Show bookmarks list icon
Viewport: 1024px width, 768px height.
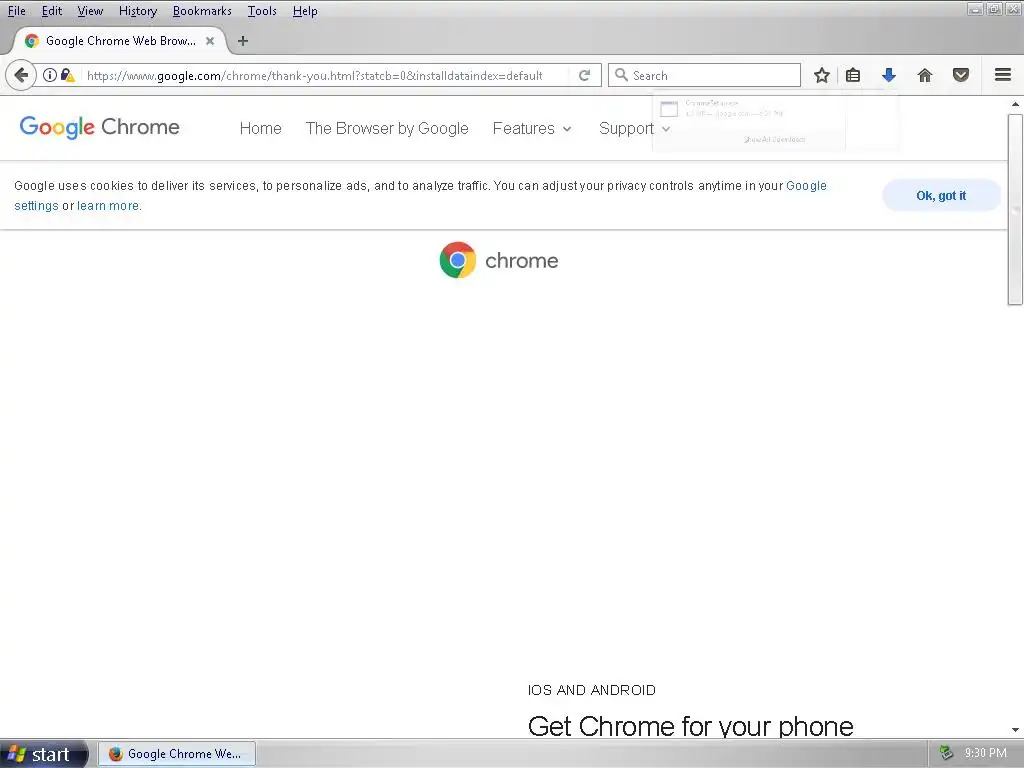853,75
